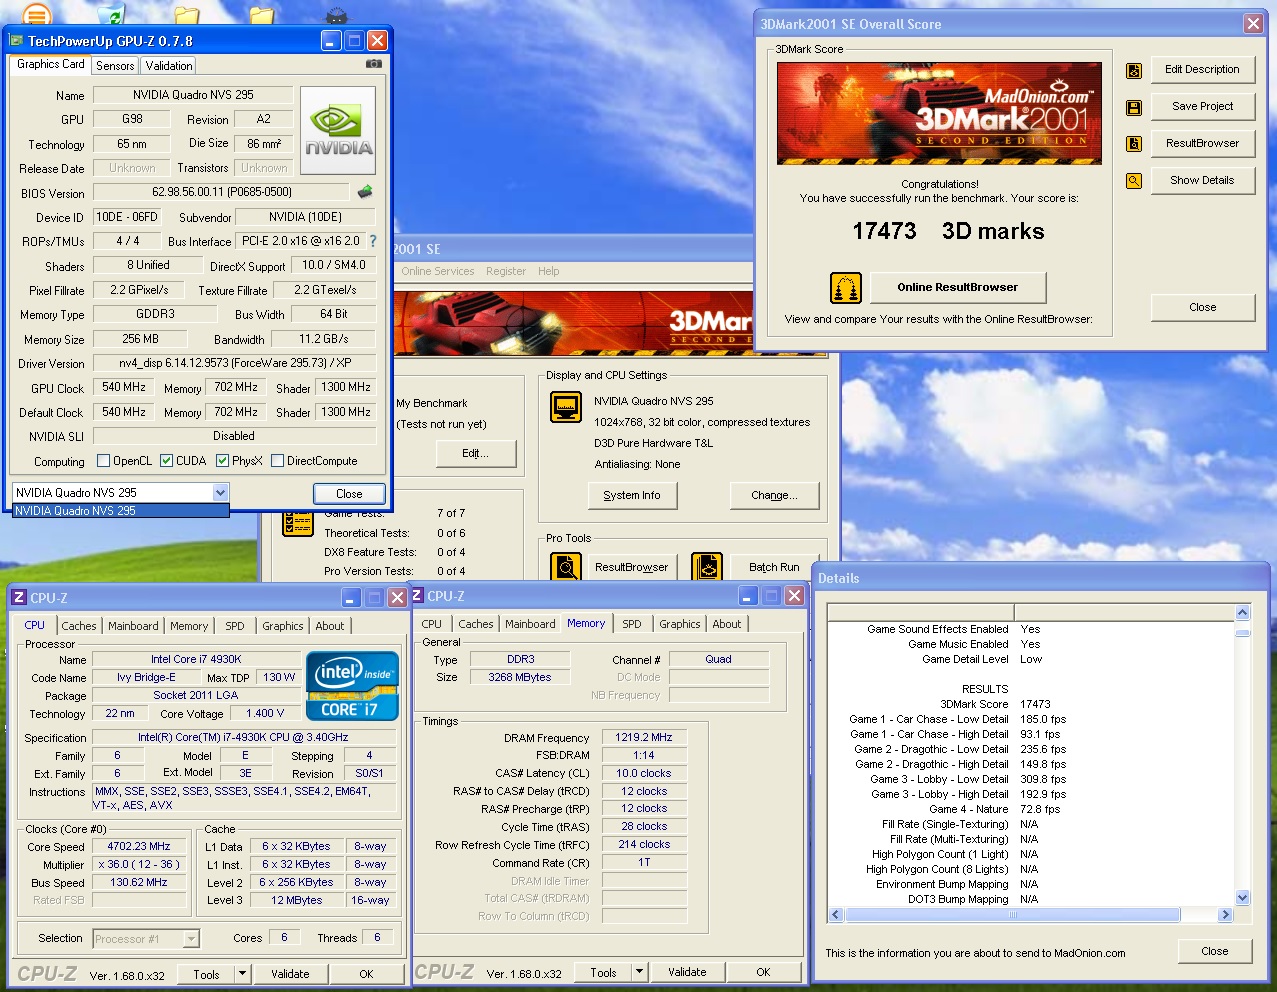
Task: Enable the OpenCL checkbox
Action: [x=103, y=461]
